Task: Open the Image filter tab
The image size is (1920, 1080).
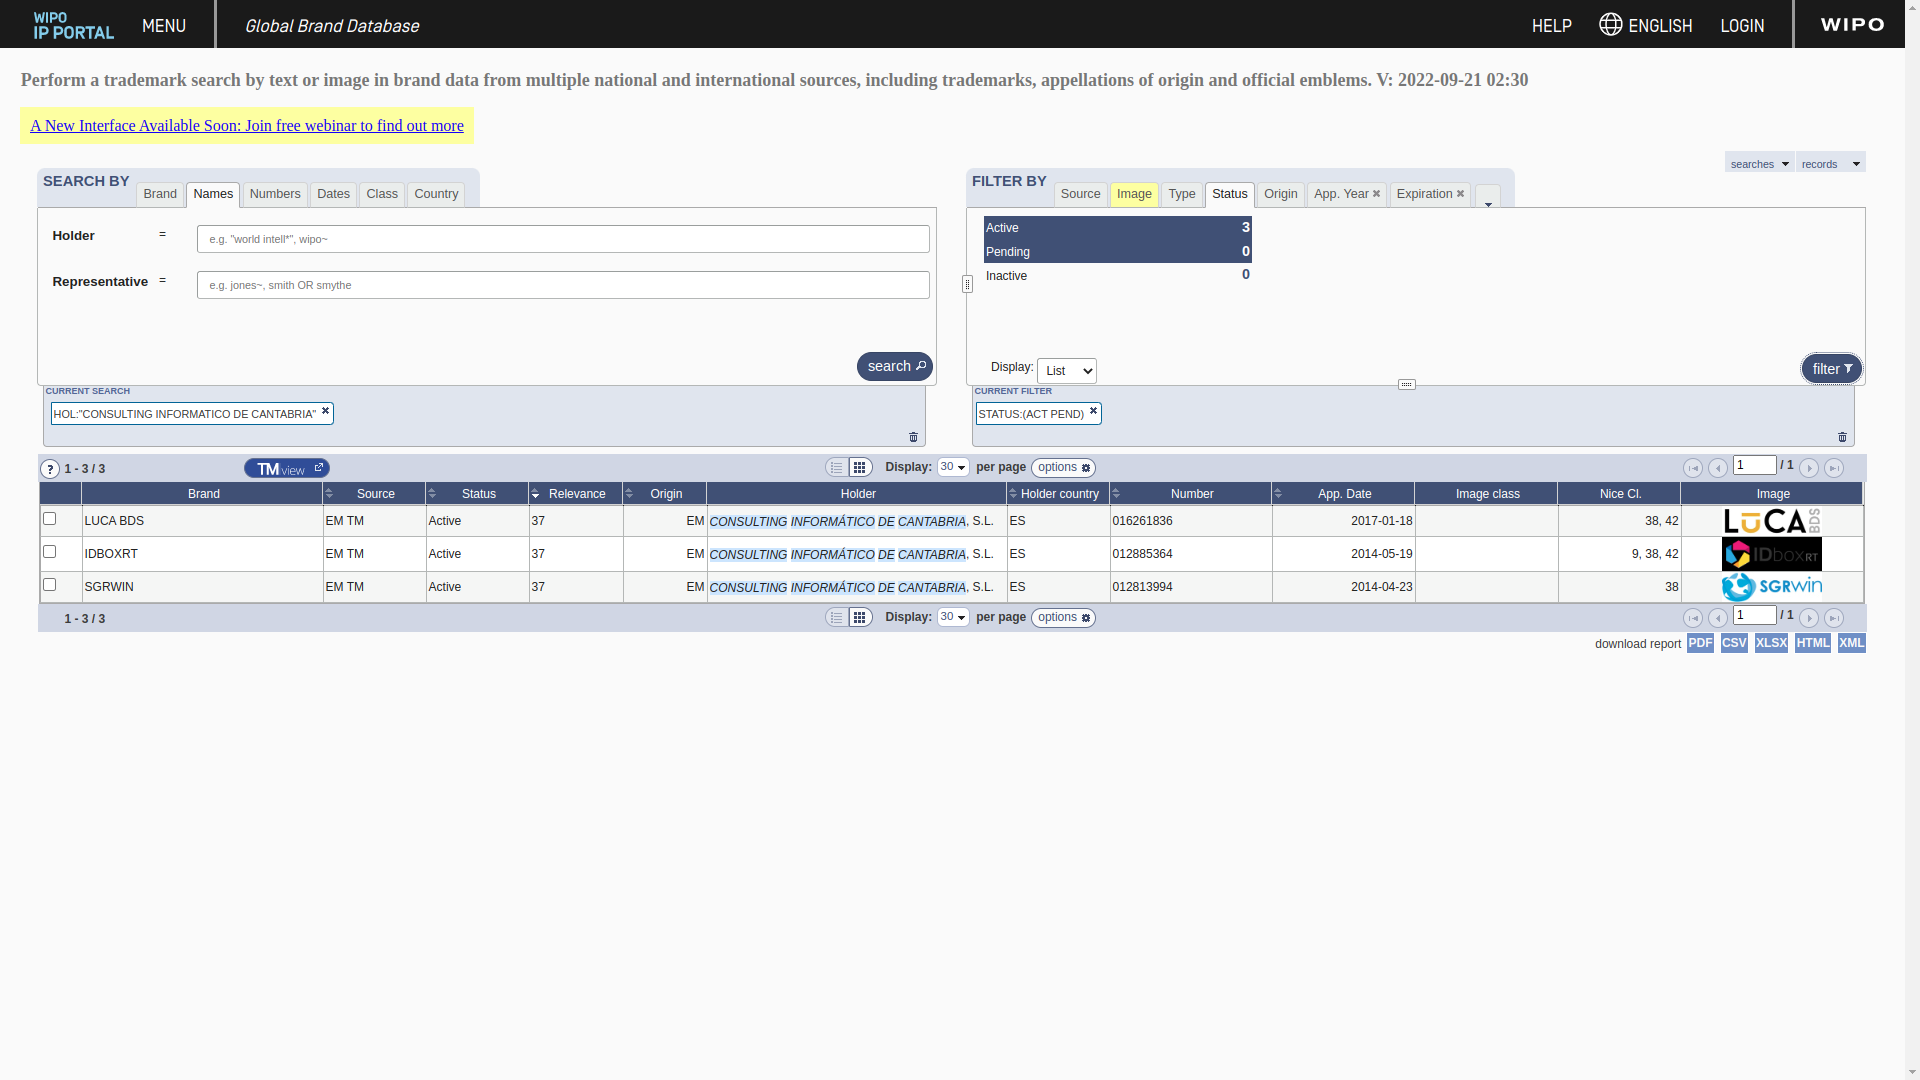Action: (1134, 194)
